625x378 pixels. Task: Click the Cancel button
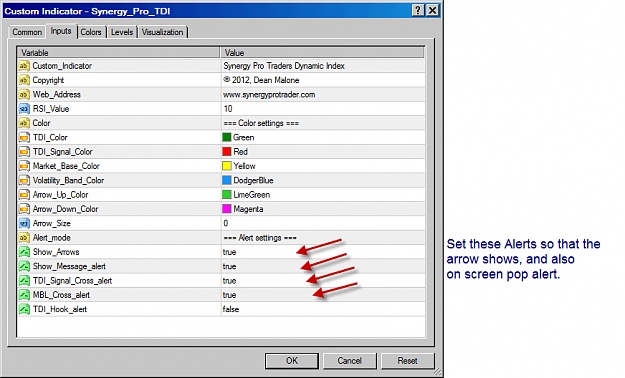point(350,361)
